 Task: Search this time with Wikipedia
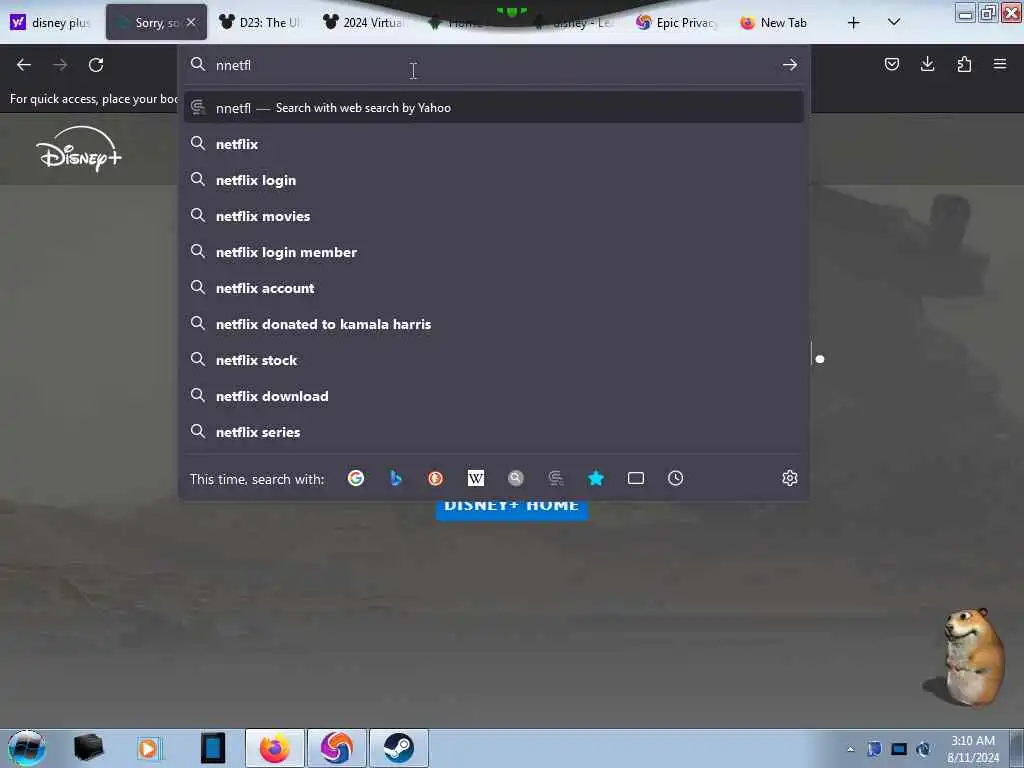[x=475, y=478]
